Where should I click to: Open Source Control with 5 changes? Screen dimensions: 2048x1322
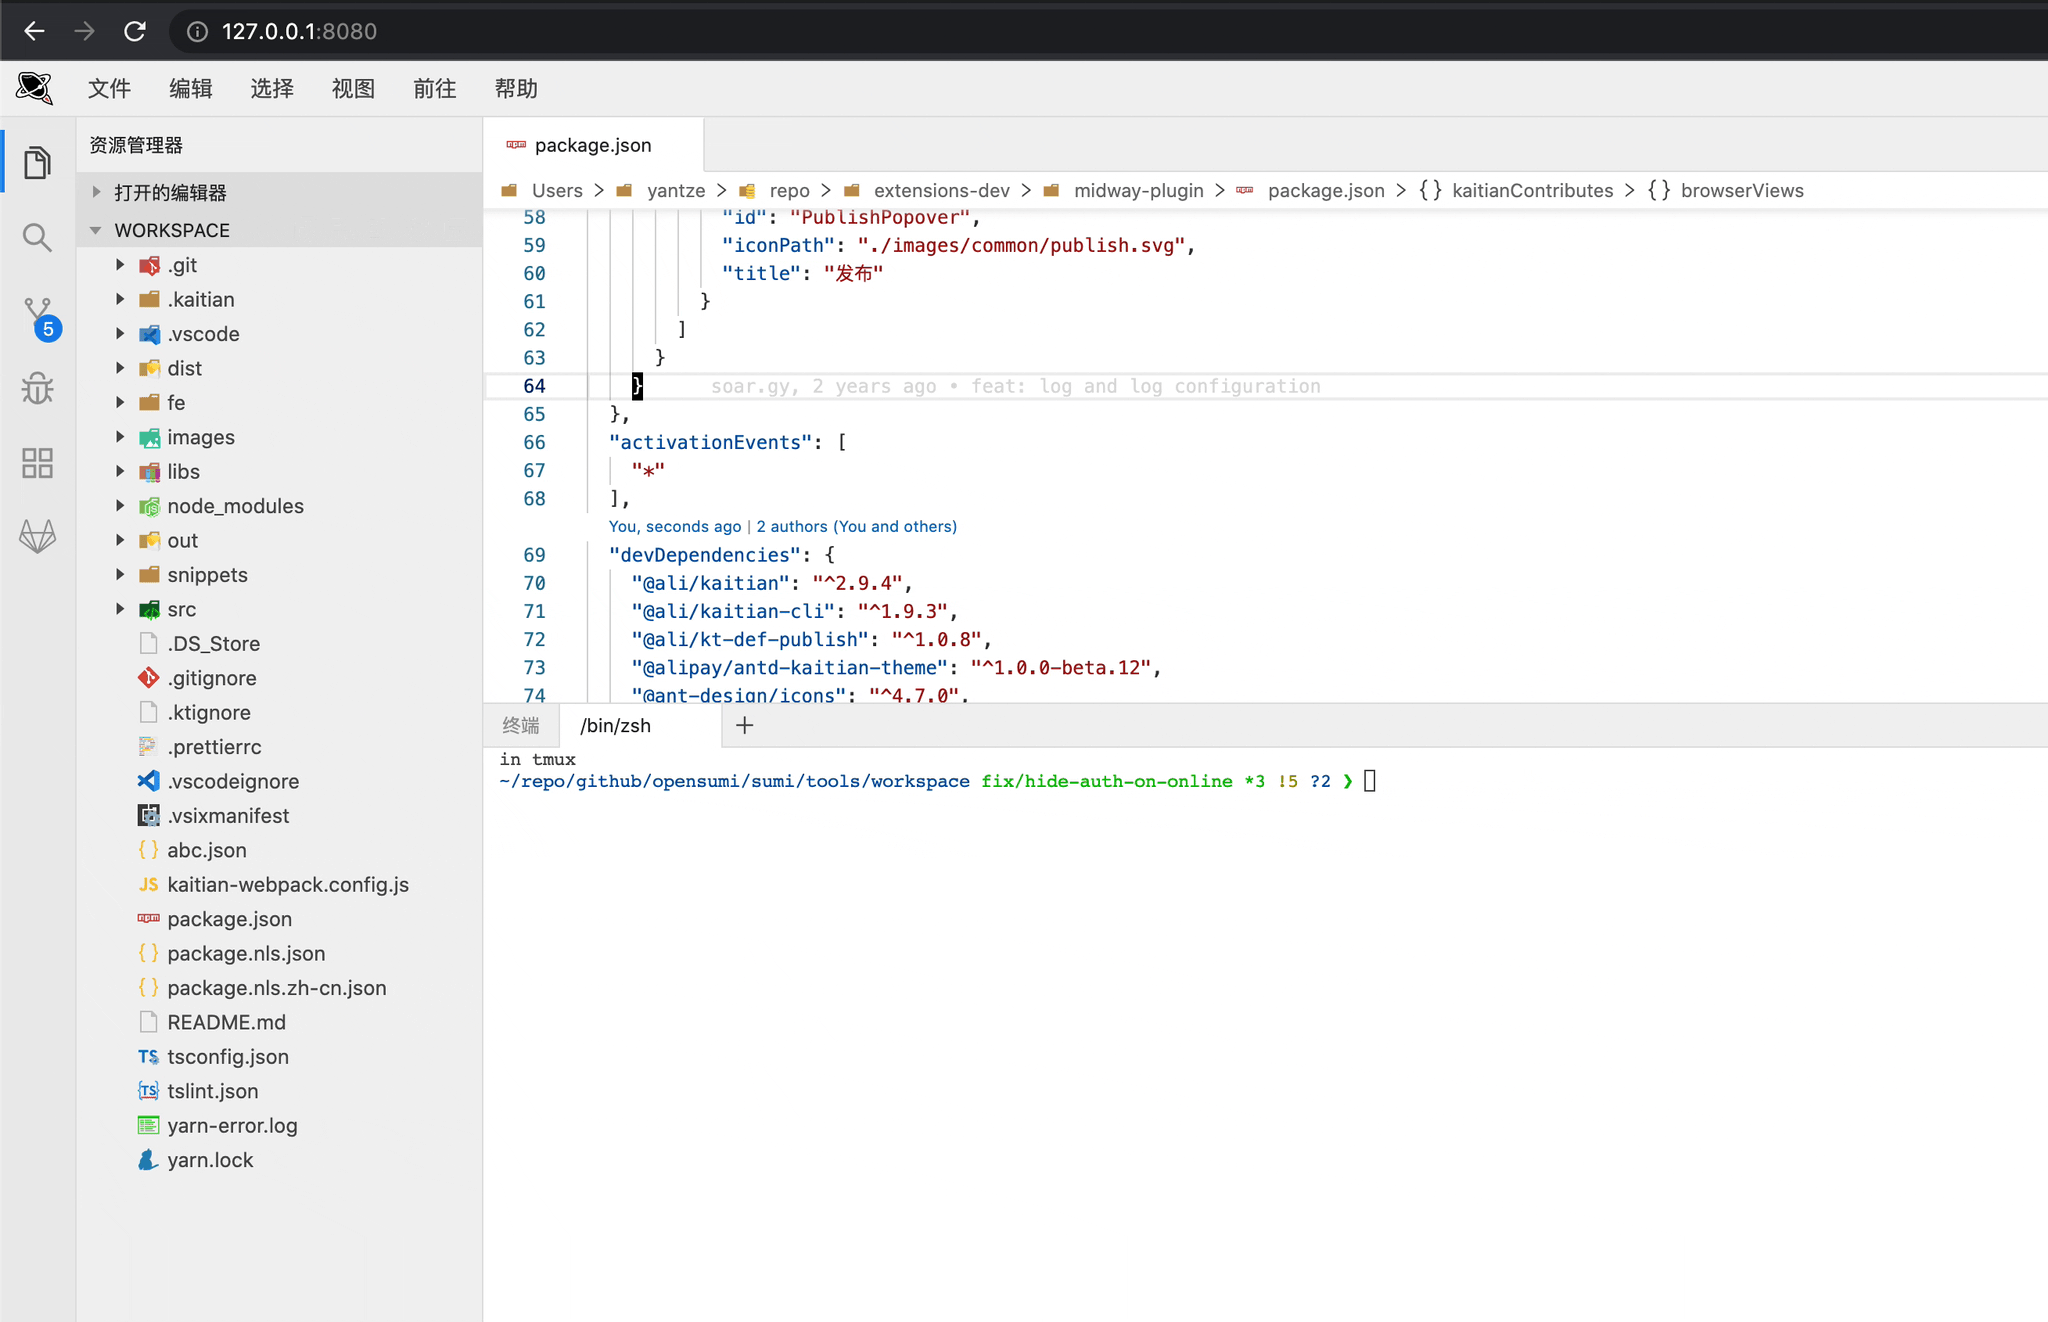coord(40,318)
